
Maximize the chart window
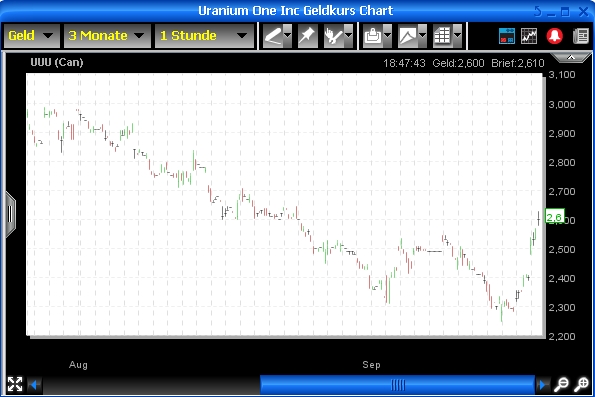[x=565, y=12]
